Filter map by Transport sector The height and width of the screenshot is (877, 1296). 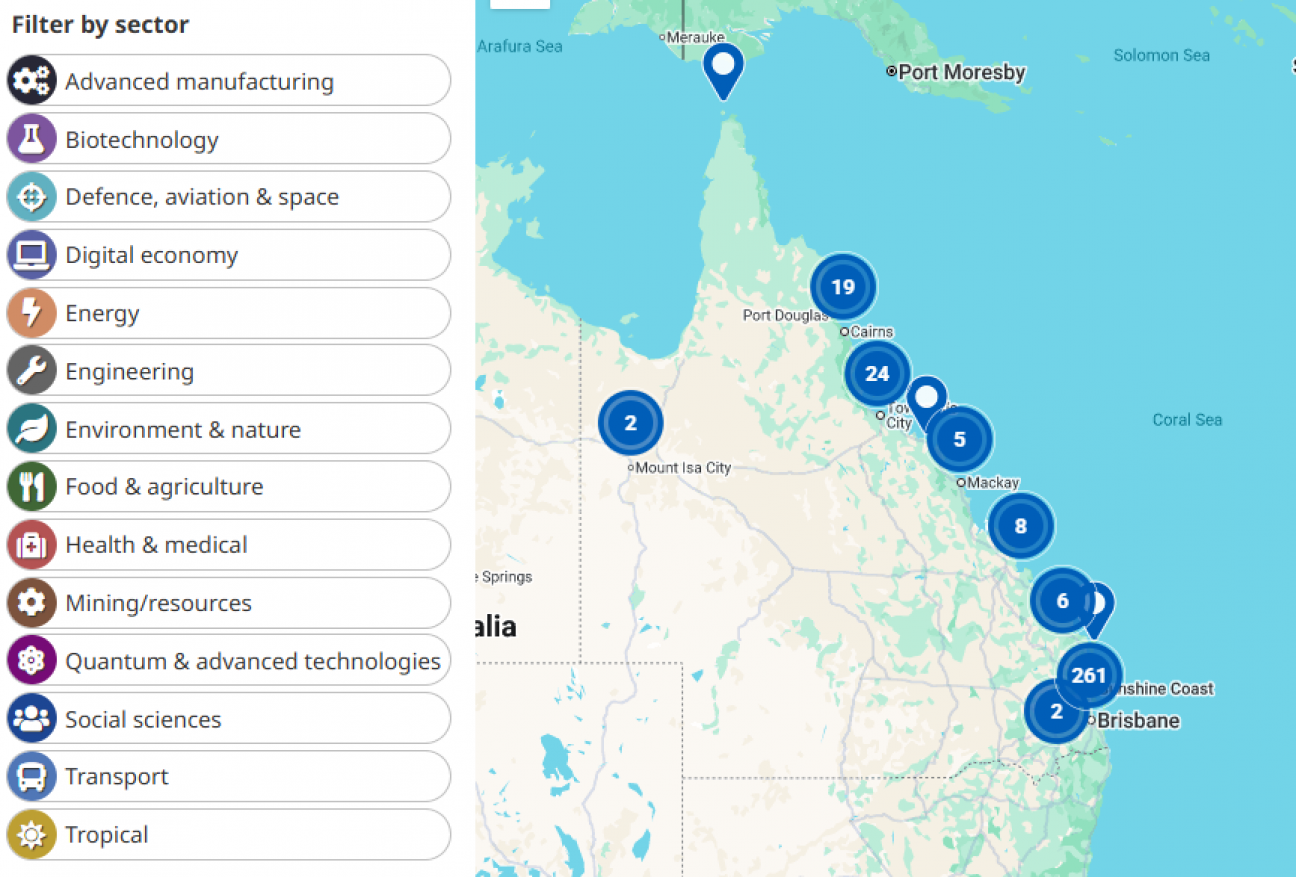pos(229,777)
